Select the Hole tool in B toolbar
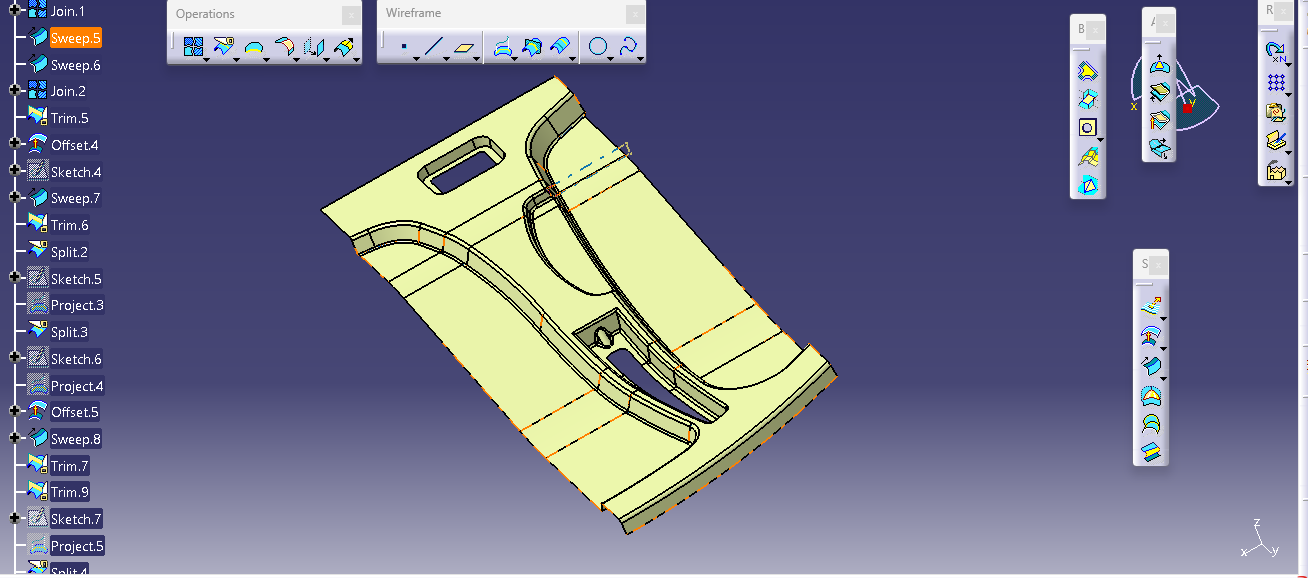The height and width of the screenshot is (578, 1308). 1087,128
